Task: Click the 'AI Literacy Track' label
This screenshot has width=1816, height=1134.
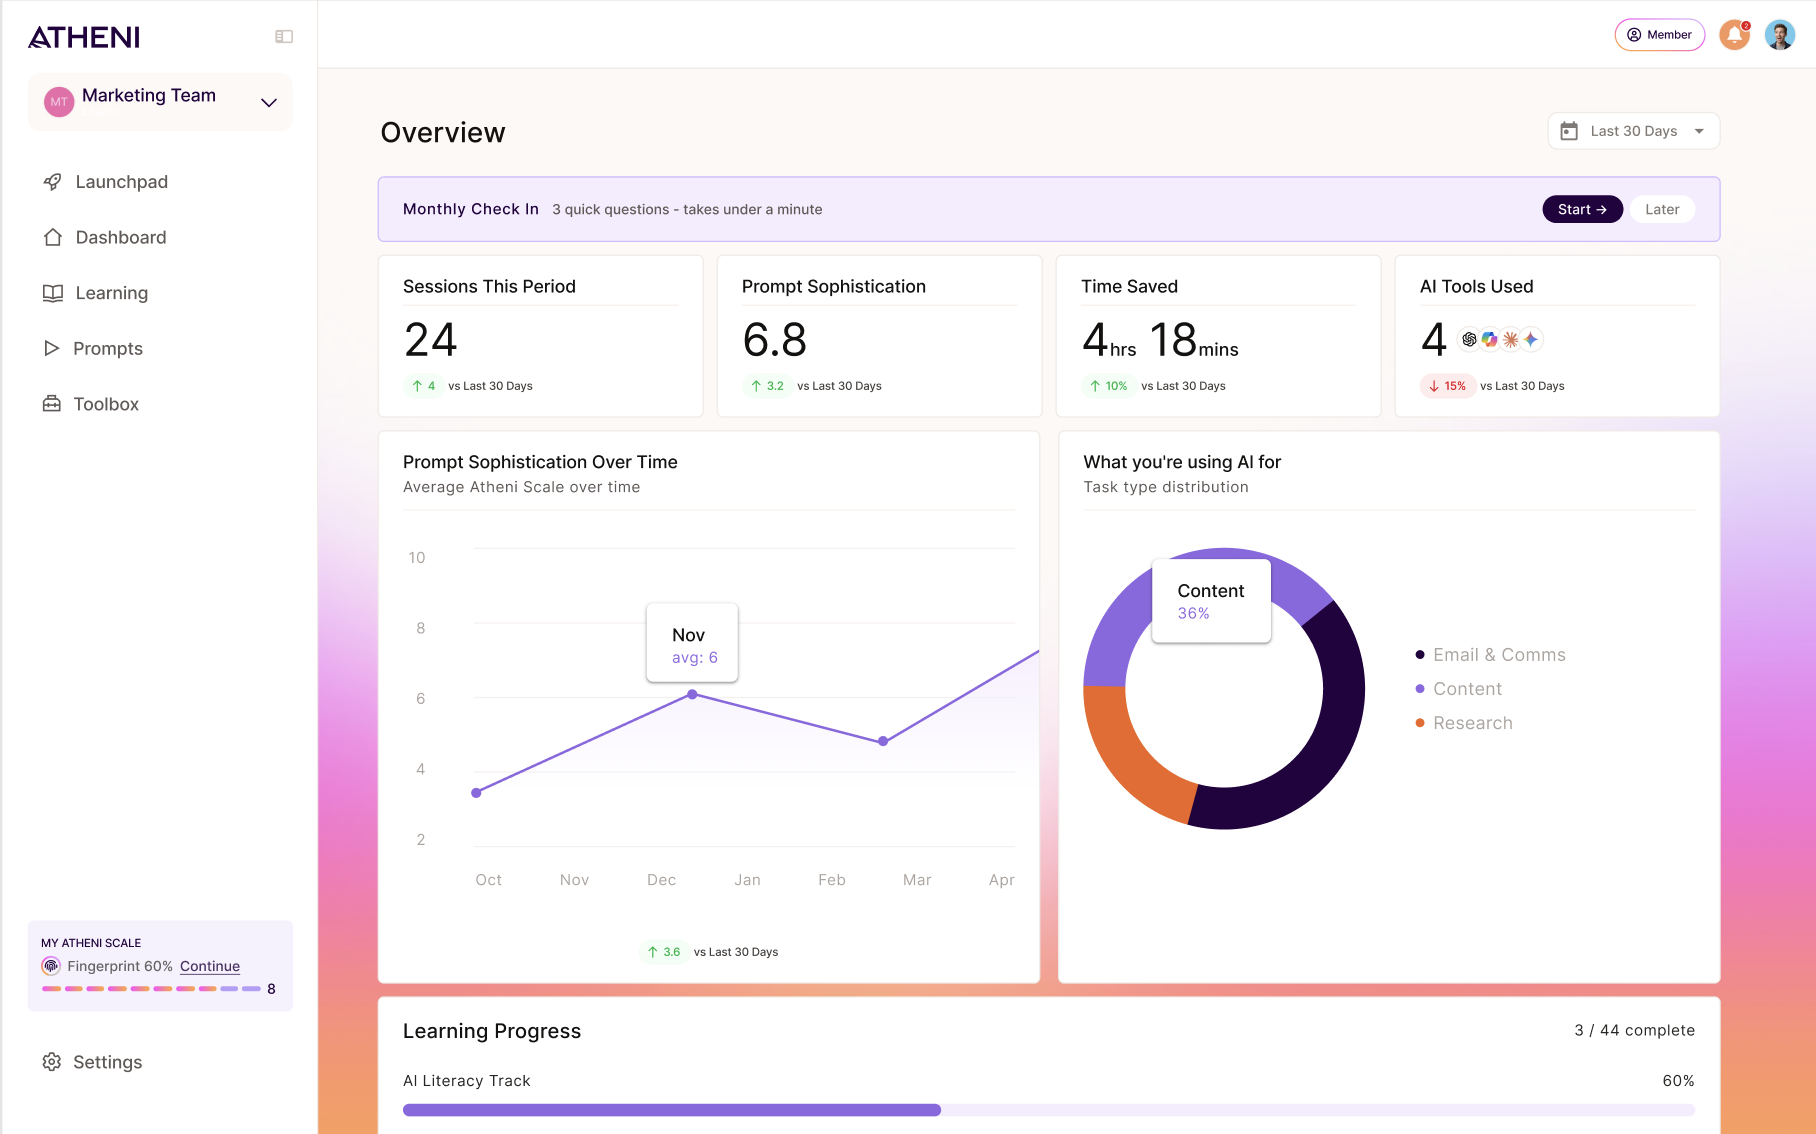Action: point(467,1081)
